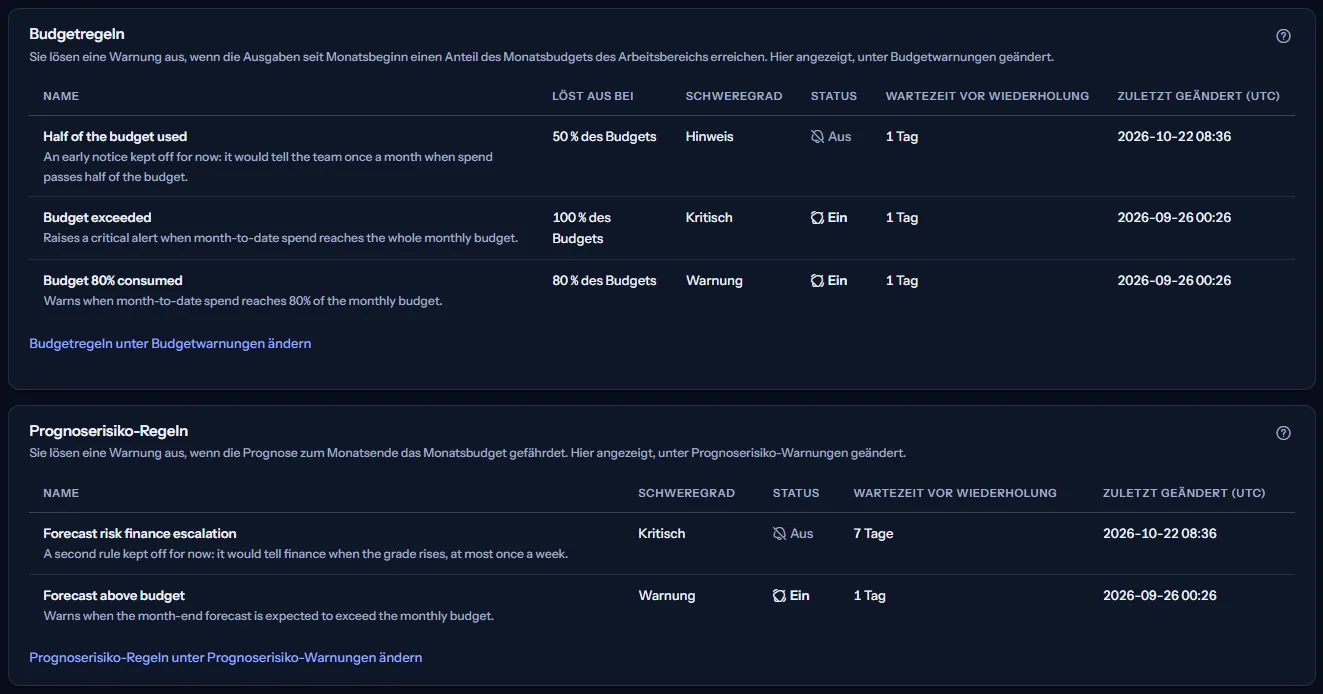Viewport: 1323px width, 694px height.
Task: Click NAME header in Budgetregeln table
Action: click(x=61, y=96)
